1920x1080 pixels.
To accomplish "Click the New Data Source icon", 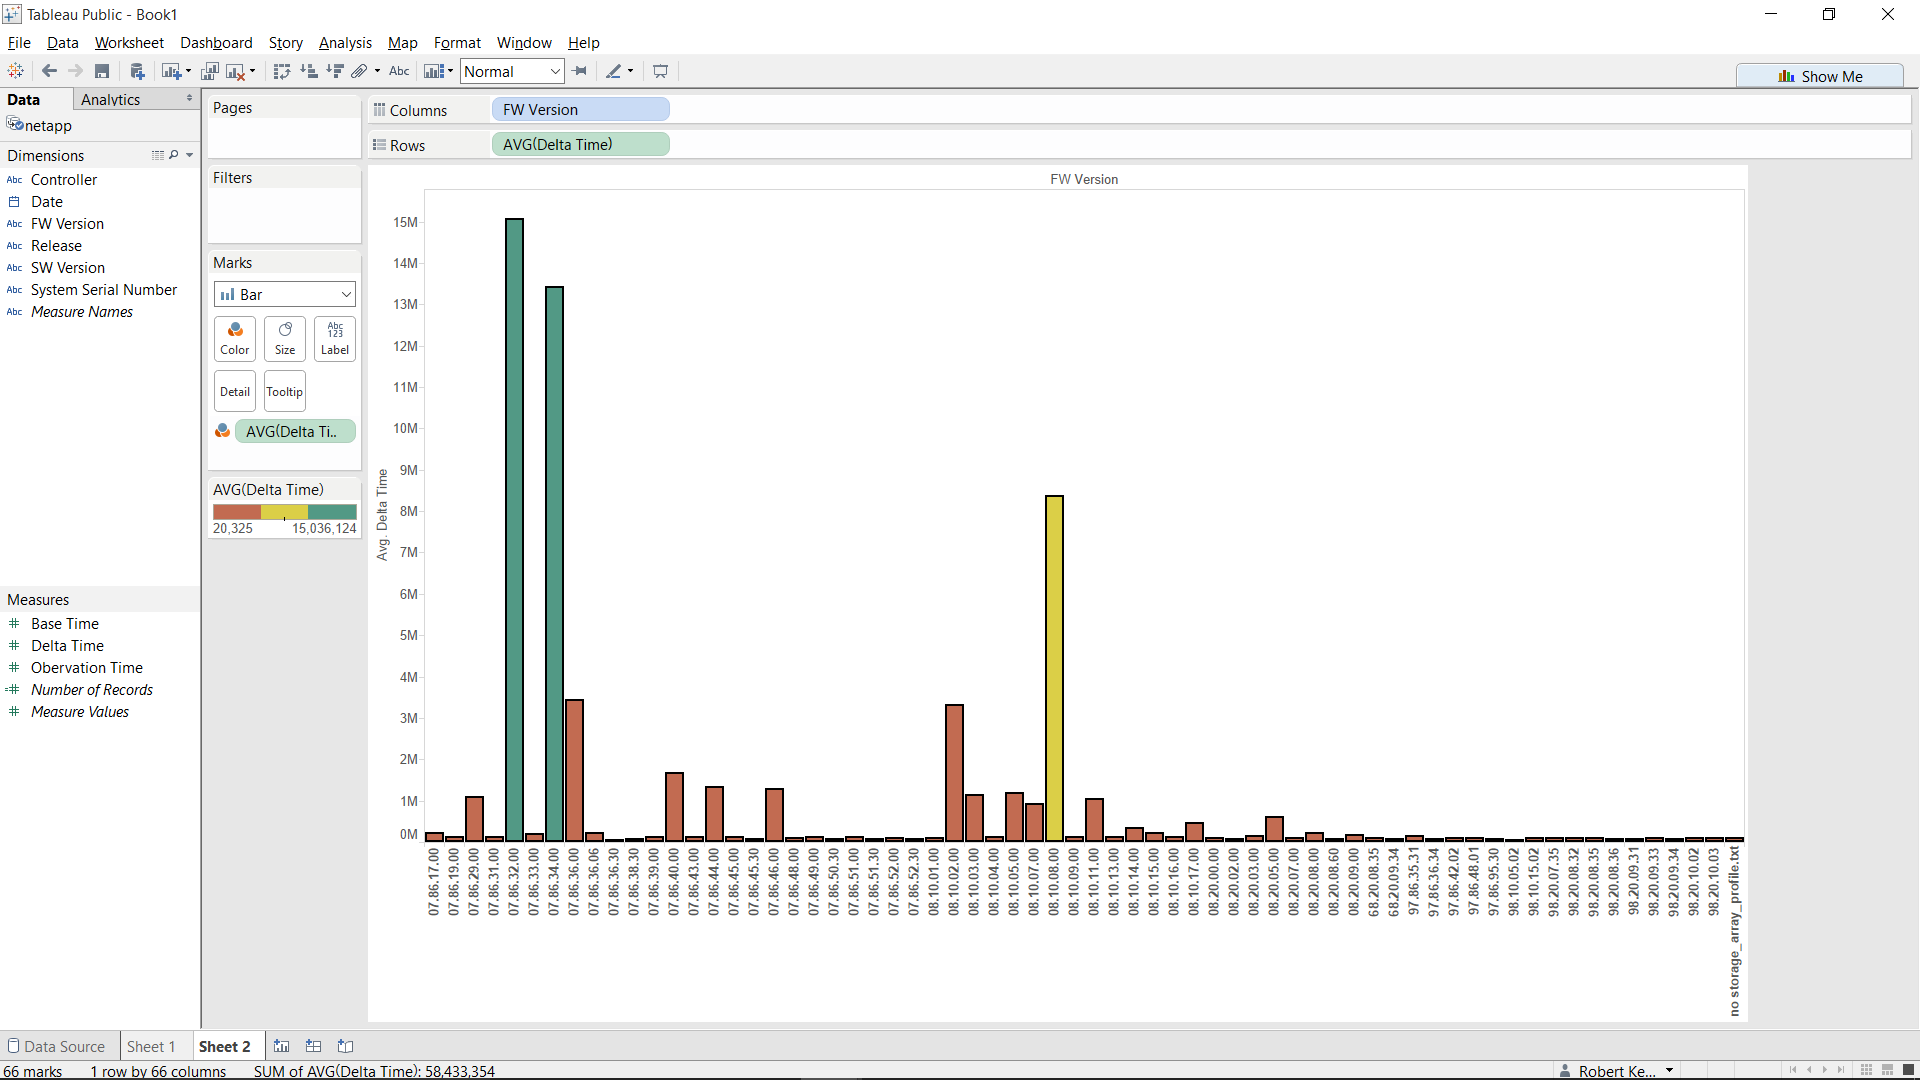I will pyautogui.click(x=138, y=71).
